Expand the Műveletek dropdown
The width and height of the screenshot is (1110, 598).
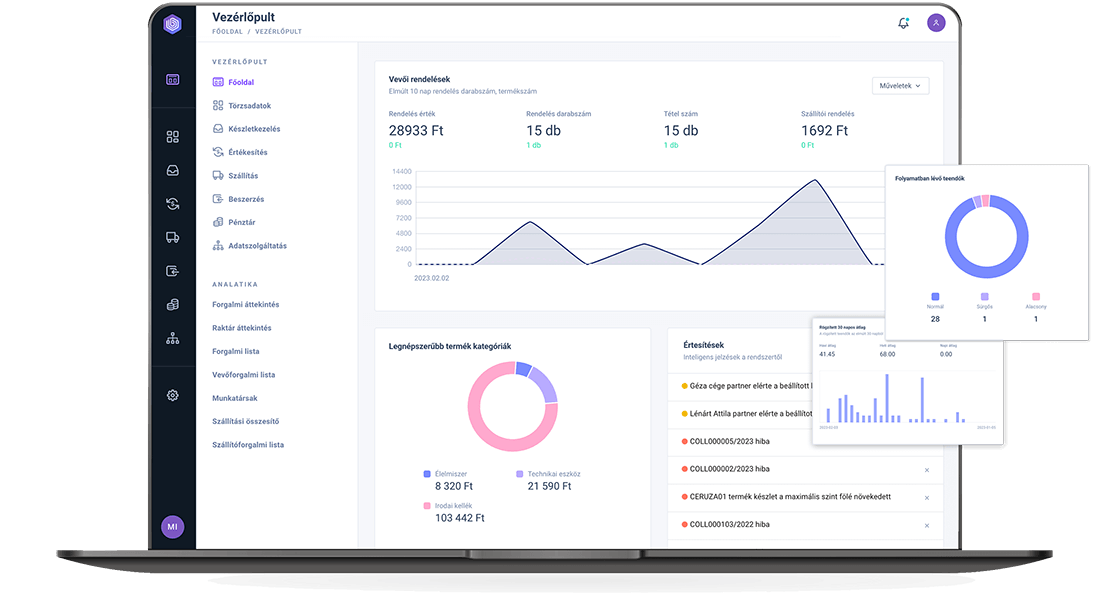point(900,86)
